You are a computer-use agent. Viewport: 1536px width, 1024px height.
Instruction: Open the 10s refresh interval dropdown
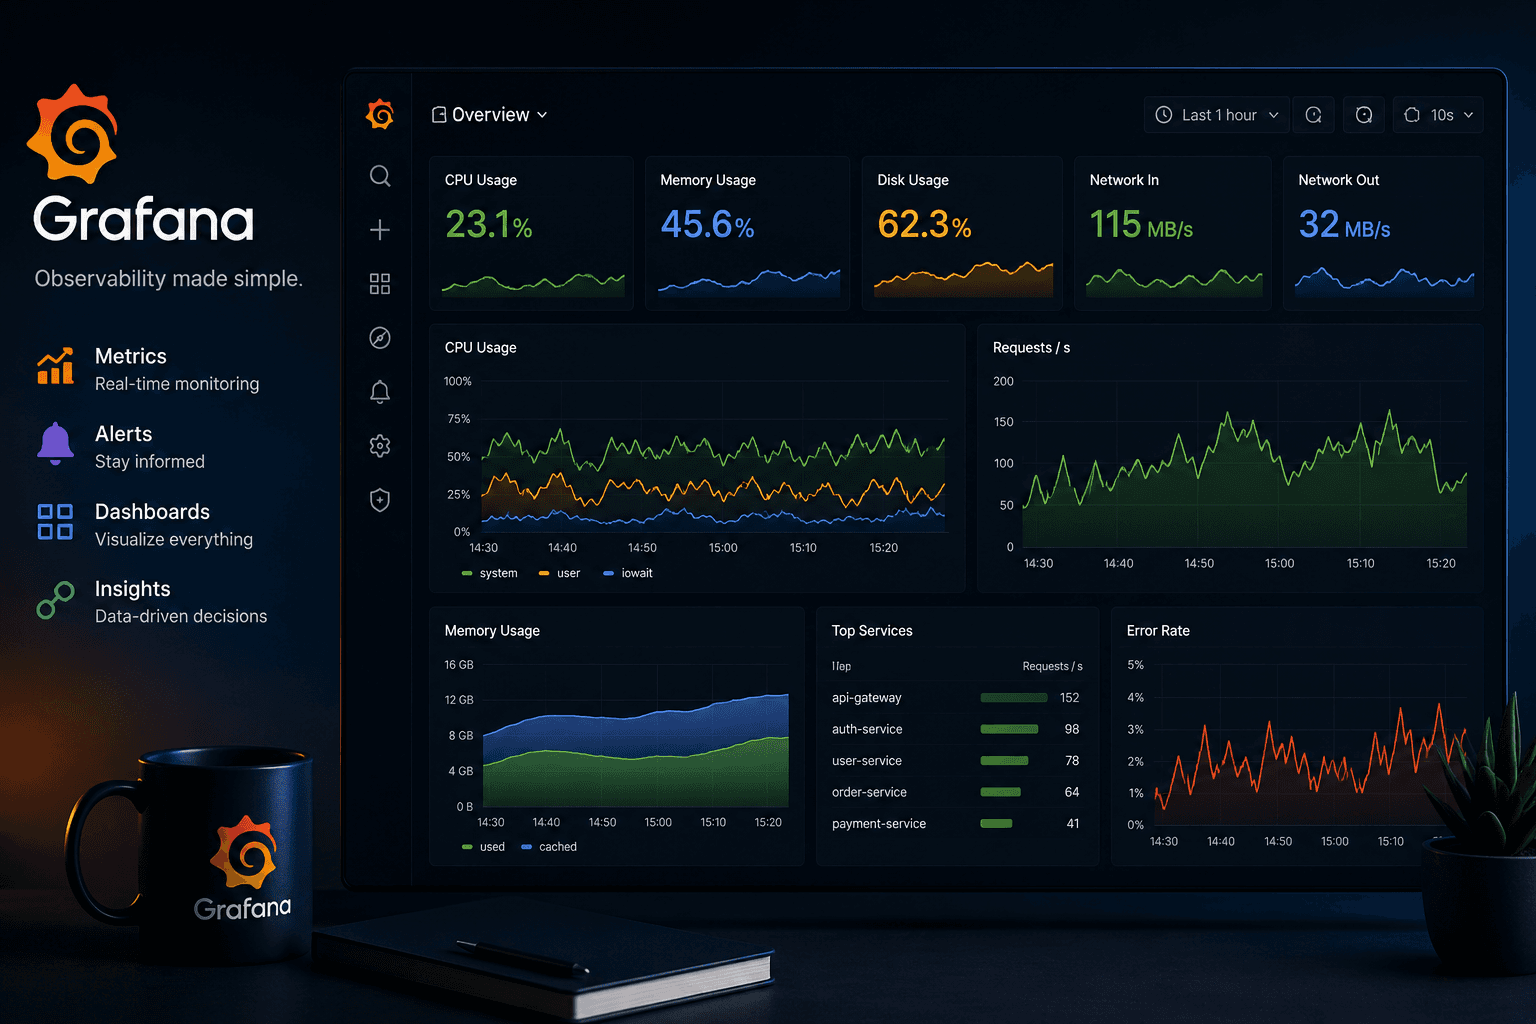click(1438, 115)
